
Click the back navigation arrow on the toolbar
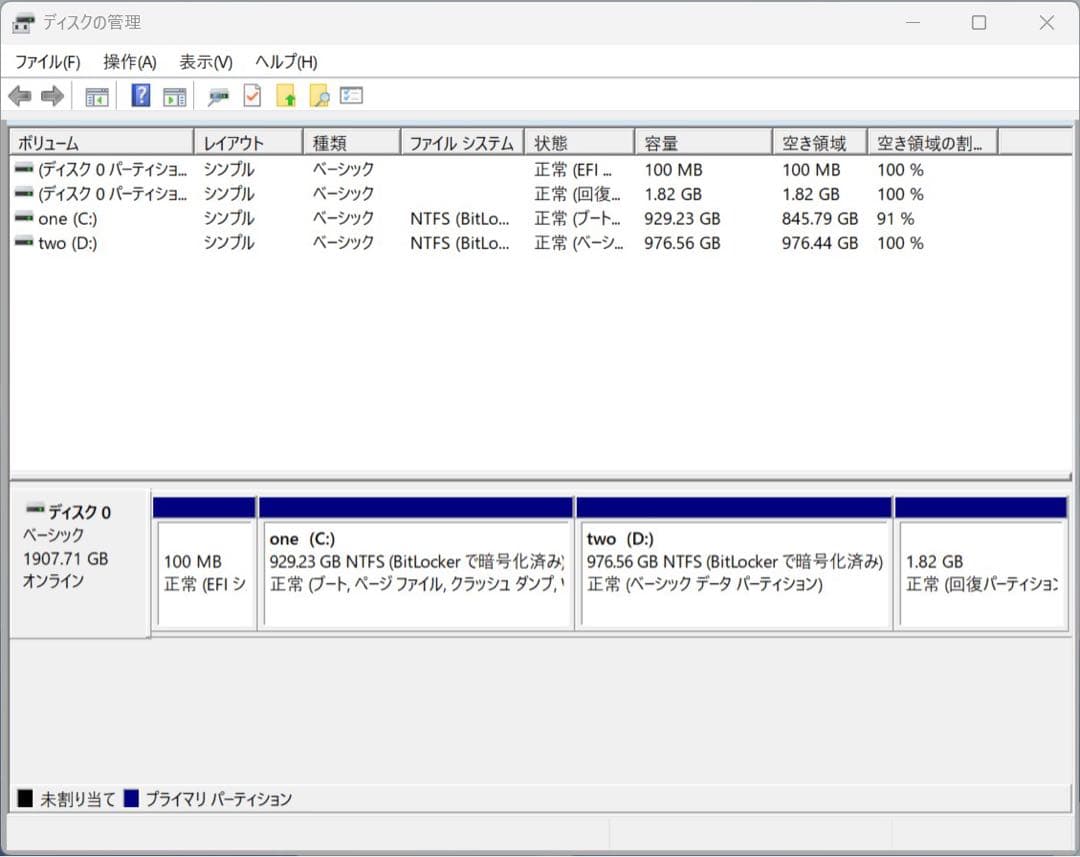(x=18, y=95)
